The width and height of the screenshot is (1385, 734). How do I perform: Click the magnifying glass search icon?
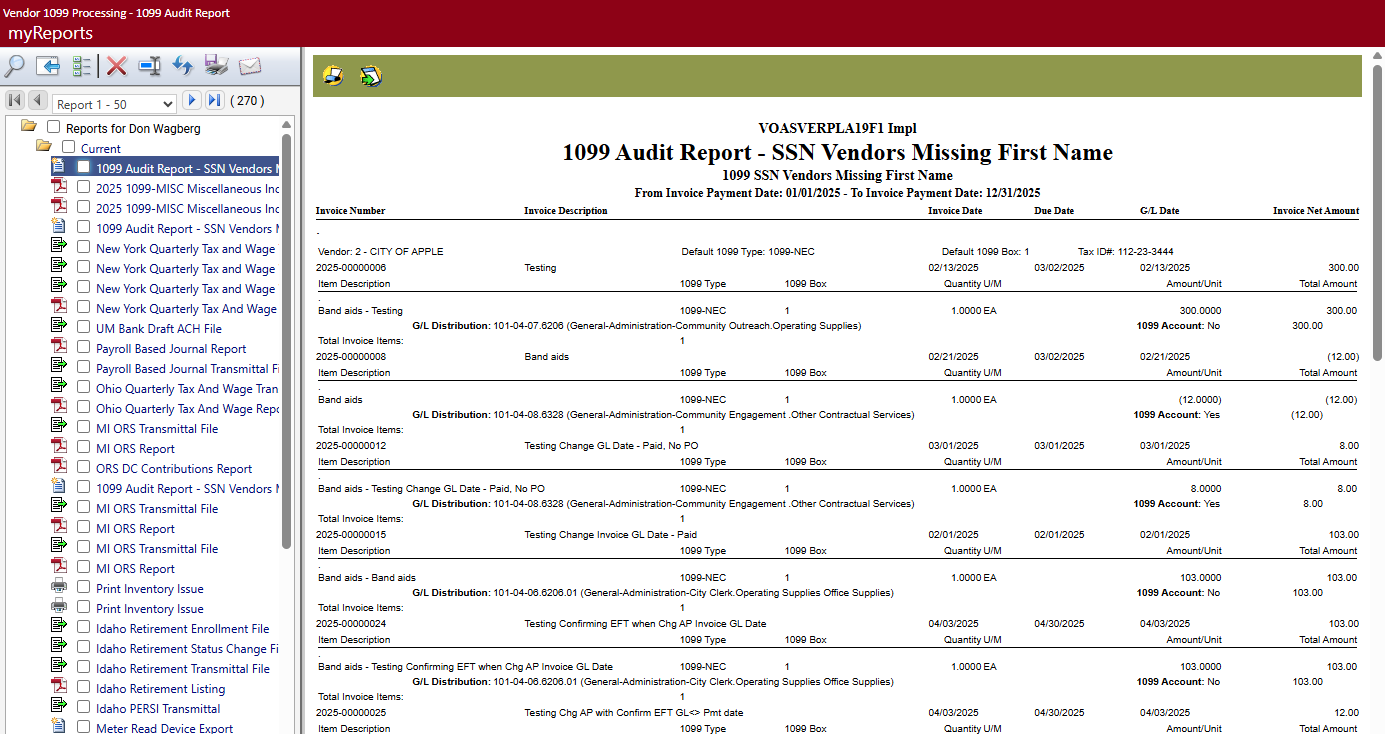pyautogui.click(x=15, y=67)
